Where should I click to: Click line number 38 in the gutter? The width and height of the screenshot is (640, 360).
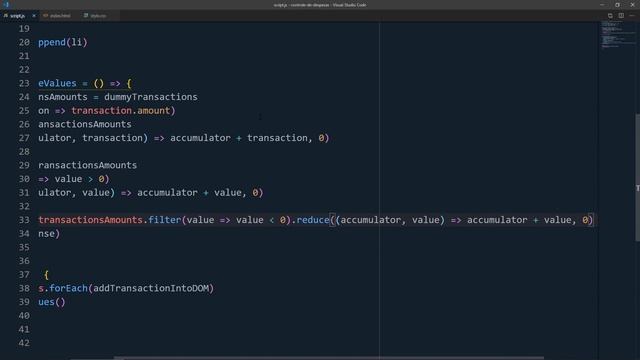24,288
